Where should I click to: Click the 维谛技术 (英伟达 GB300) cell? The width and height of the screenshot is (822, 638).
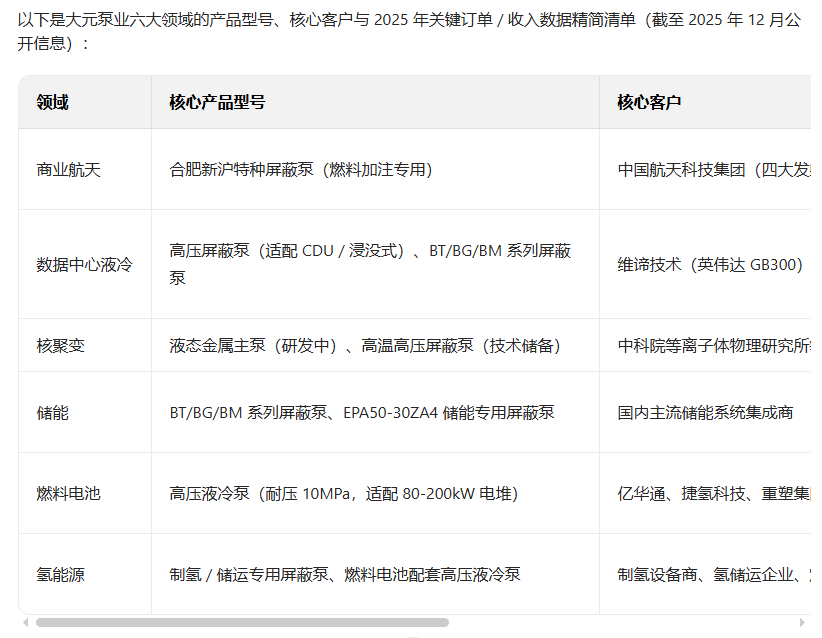706,264
